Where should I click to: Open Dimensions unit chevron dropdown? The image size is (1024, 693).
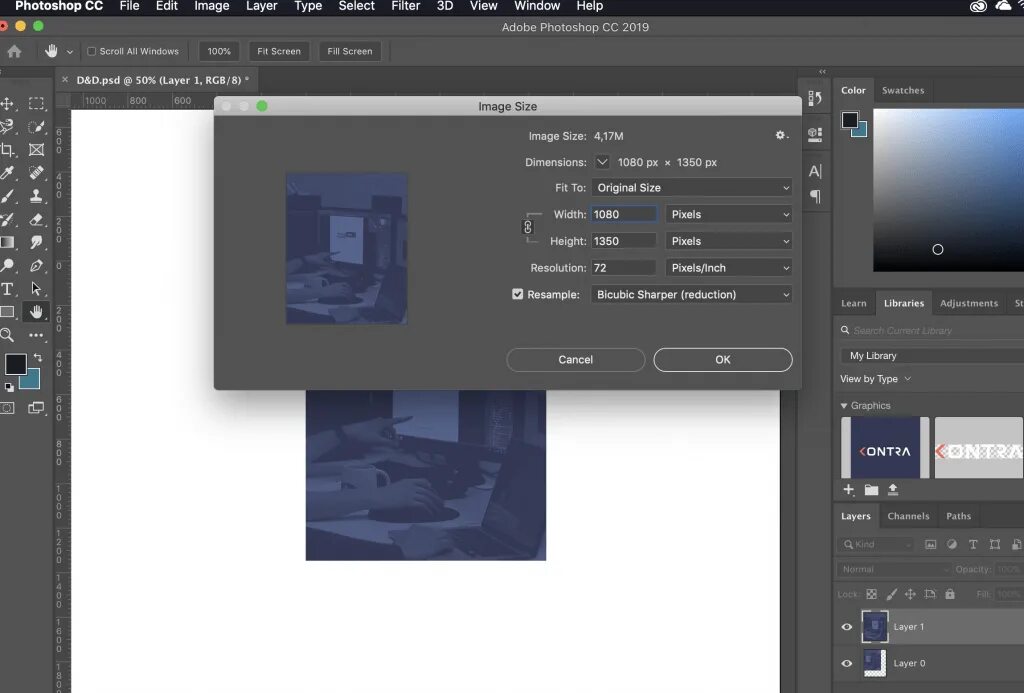[602, 162]
